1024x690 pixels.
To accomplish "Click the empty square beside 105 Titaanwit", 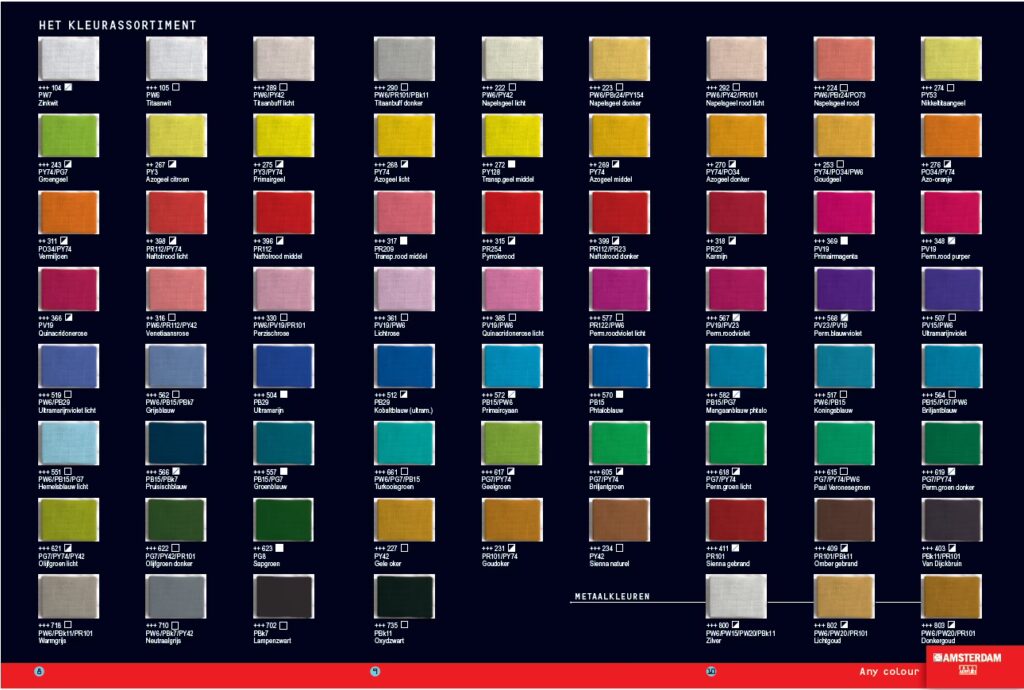I will pyautogui.click(x=176, y=87).
